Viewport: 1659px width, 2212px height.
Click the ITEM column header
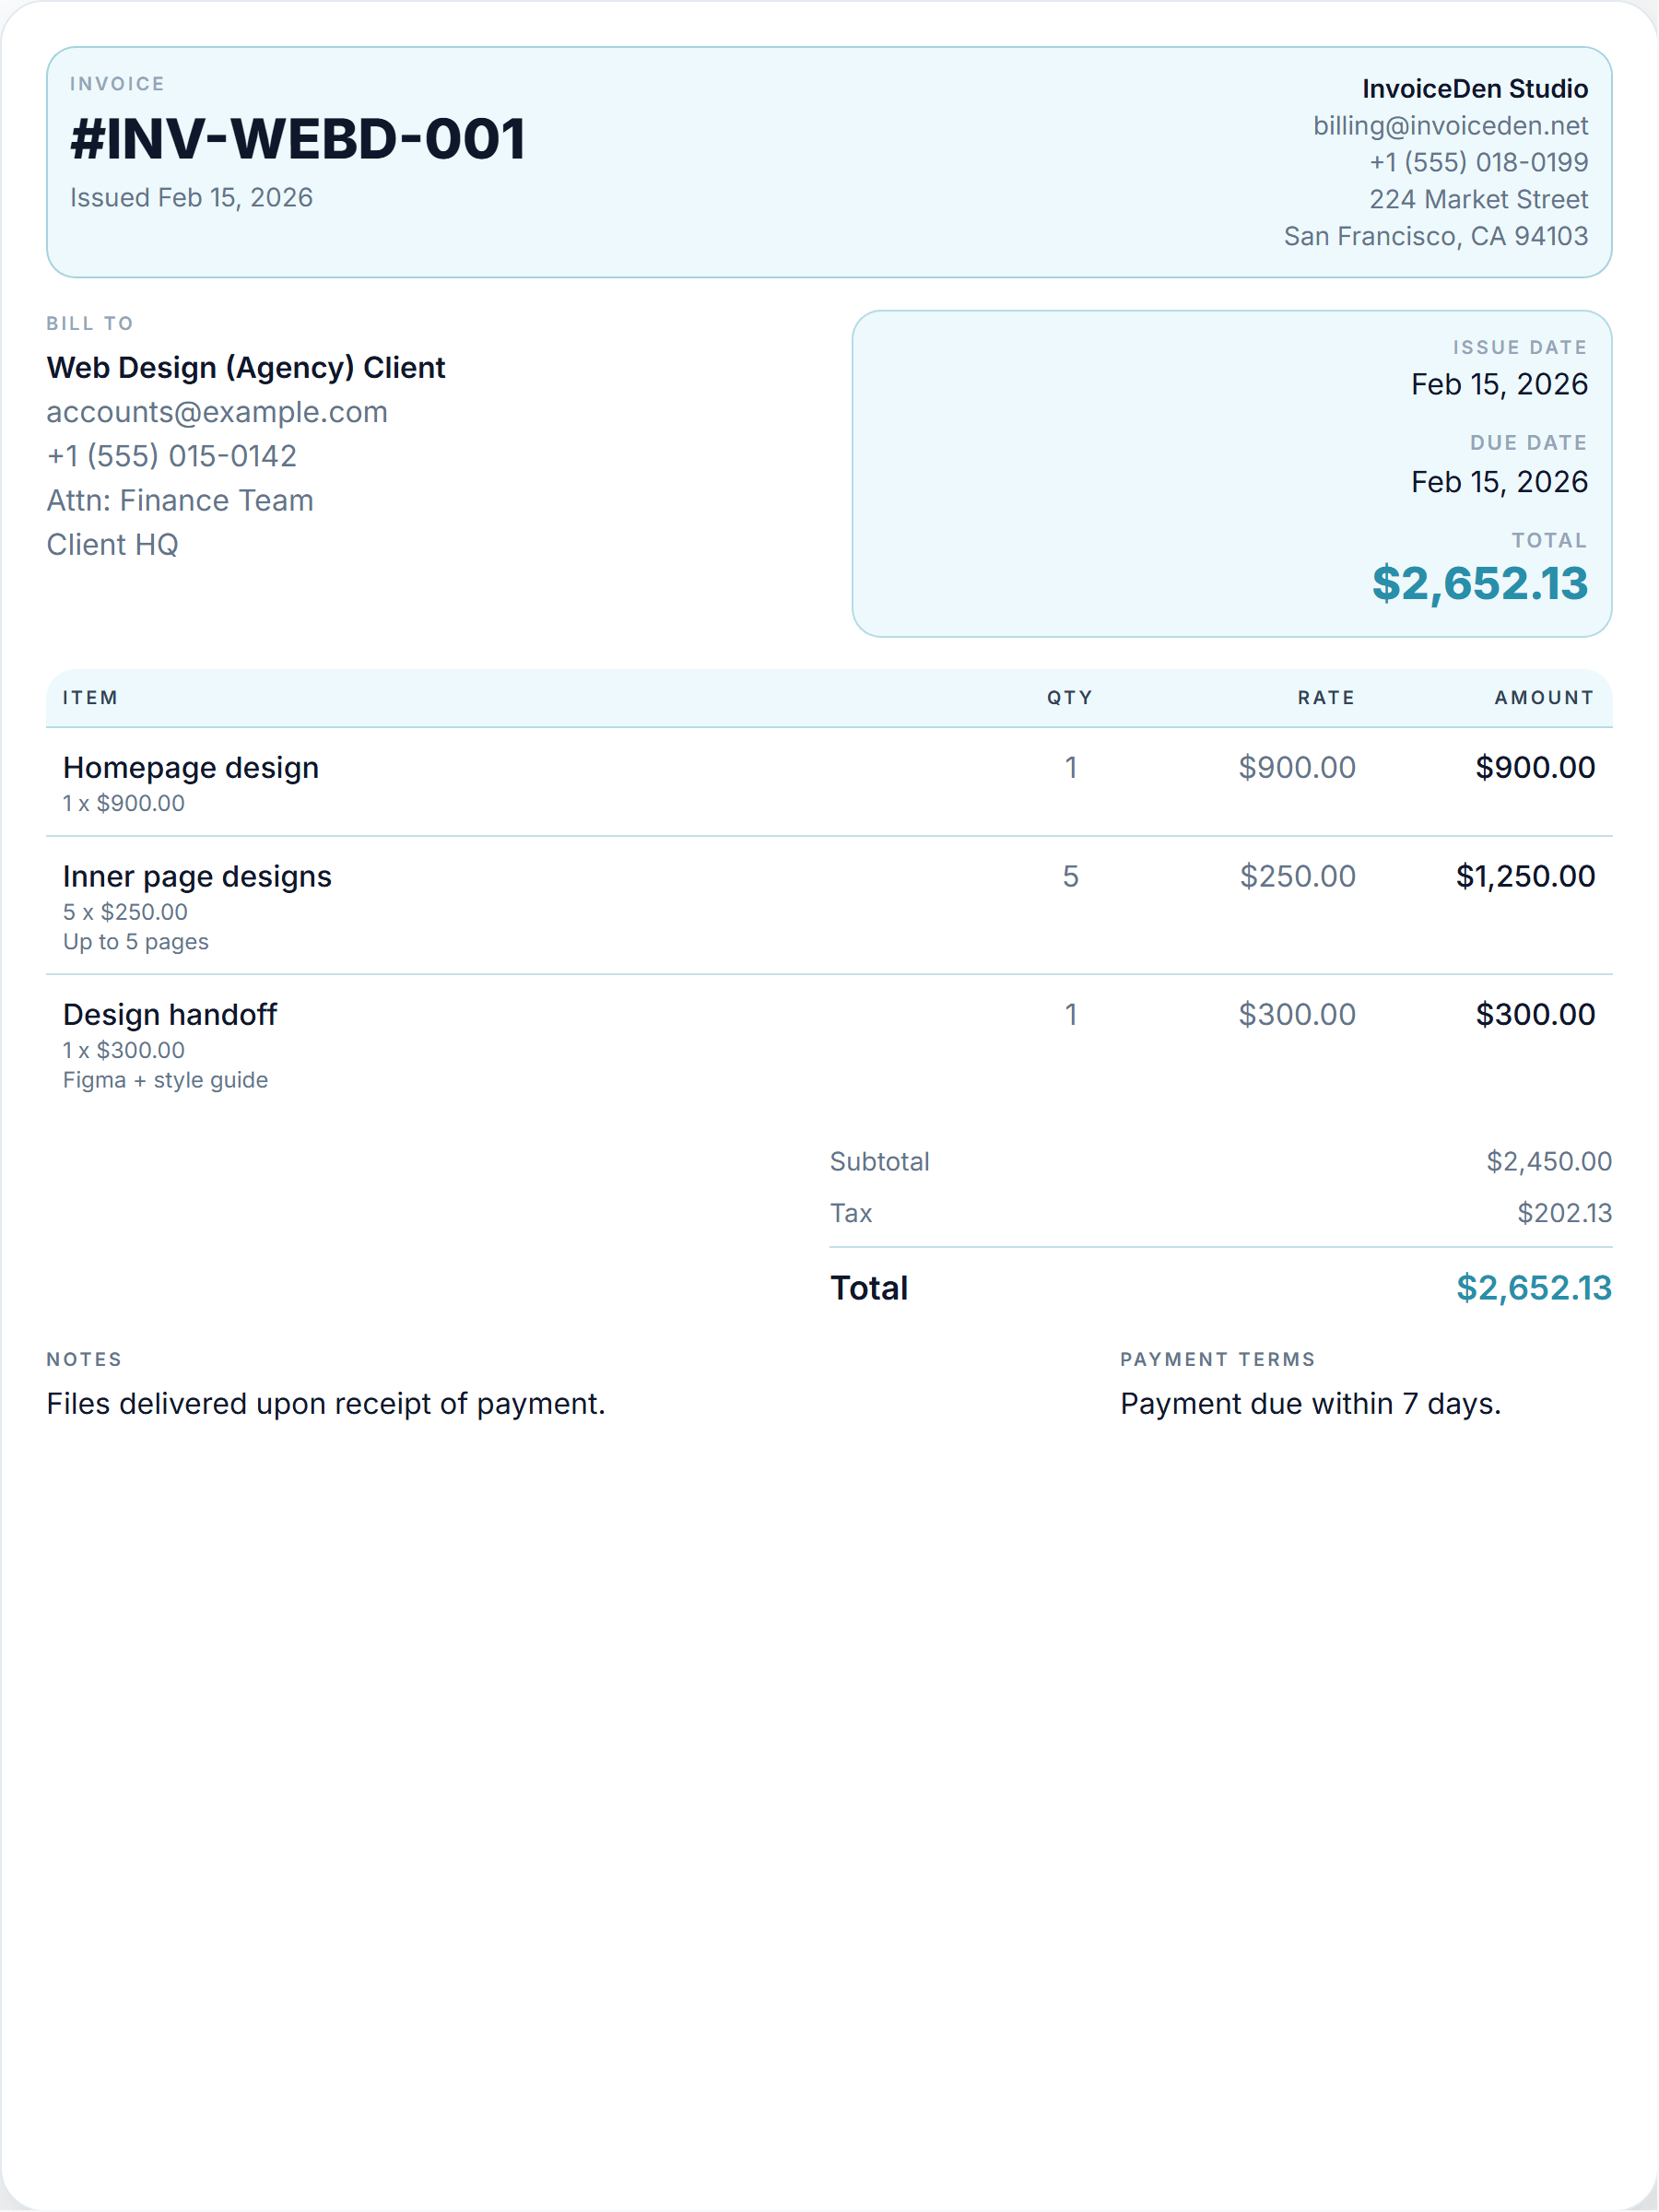tap(90, 698)
